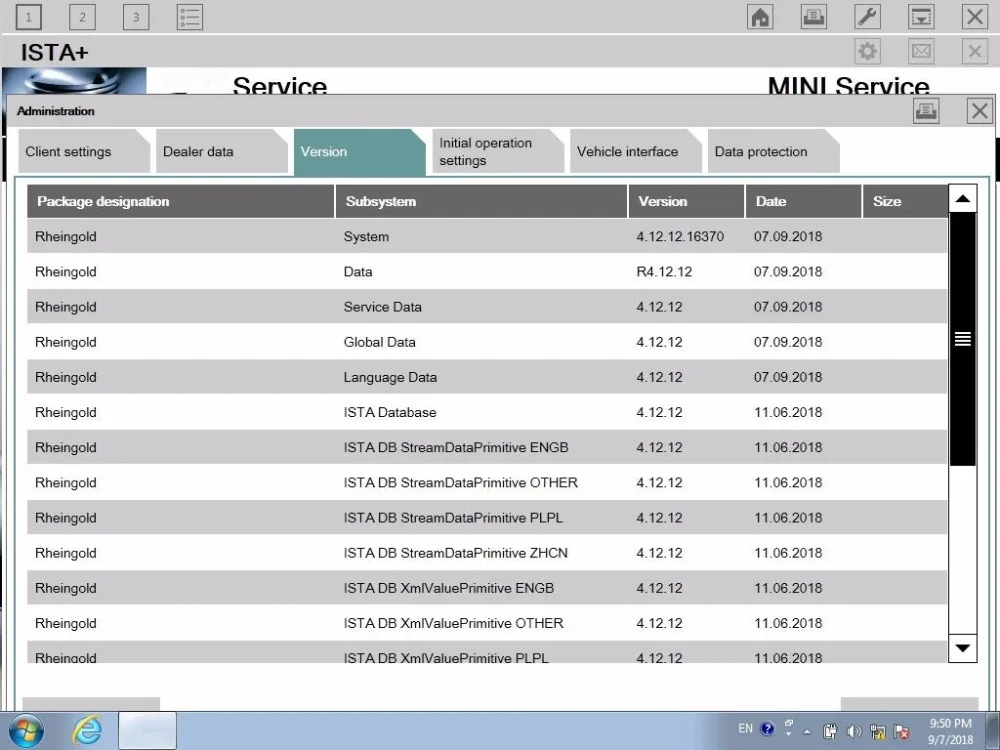This screenshot has height=750, width=1000.
Task: Click the scrollbar down arrow
Action: 962,648
